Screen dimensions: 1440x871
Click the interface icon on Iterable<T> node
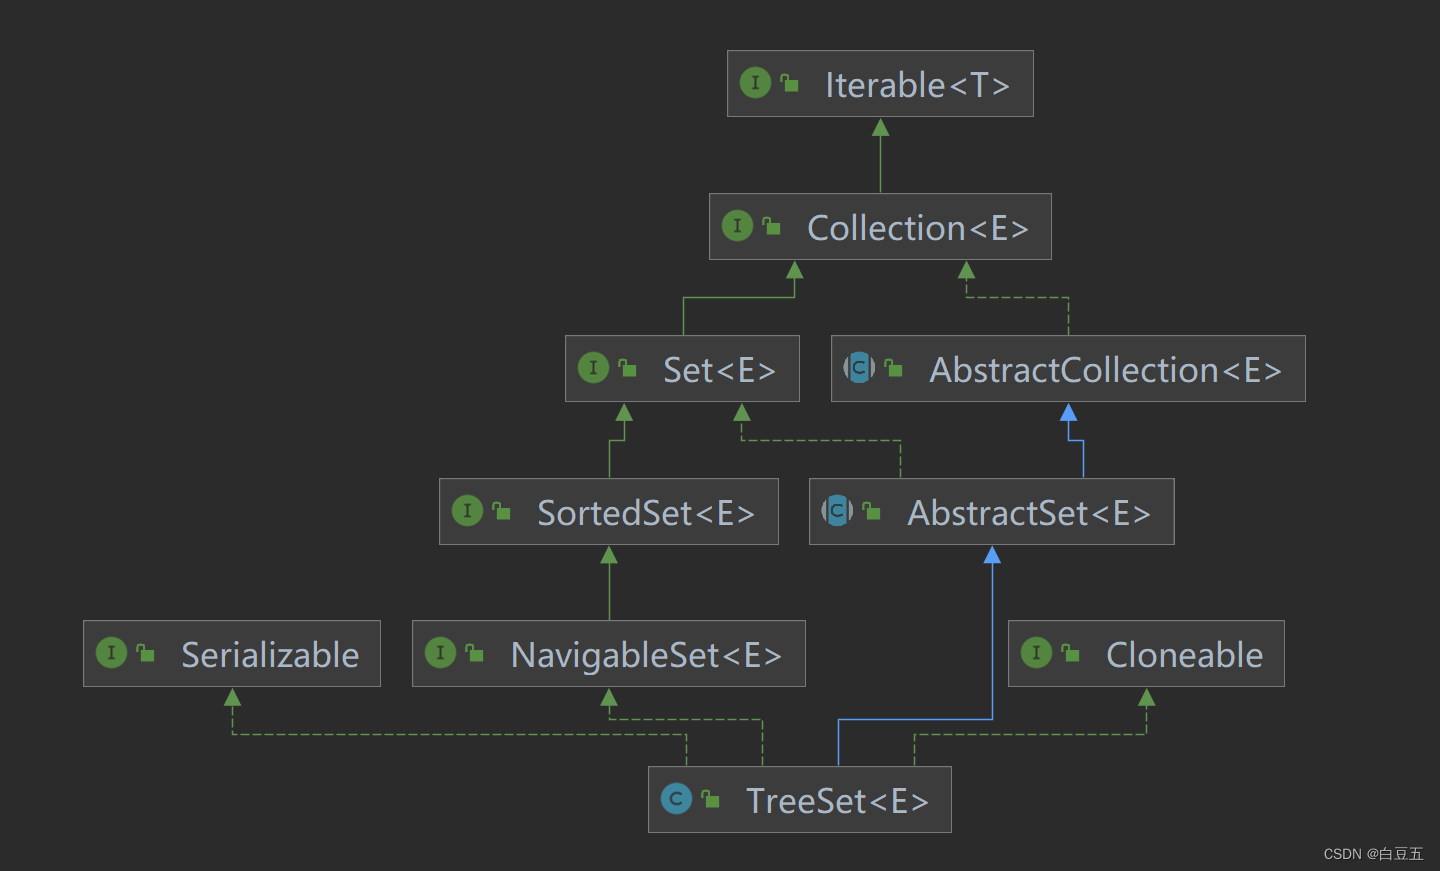(x=755, y=83)
